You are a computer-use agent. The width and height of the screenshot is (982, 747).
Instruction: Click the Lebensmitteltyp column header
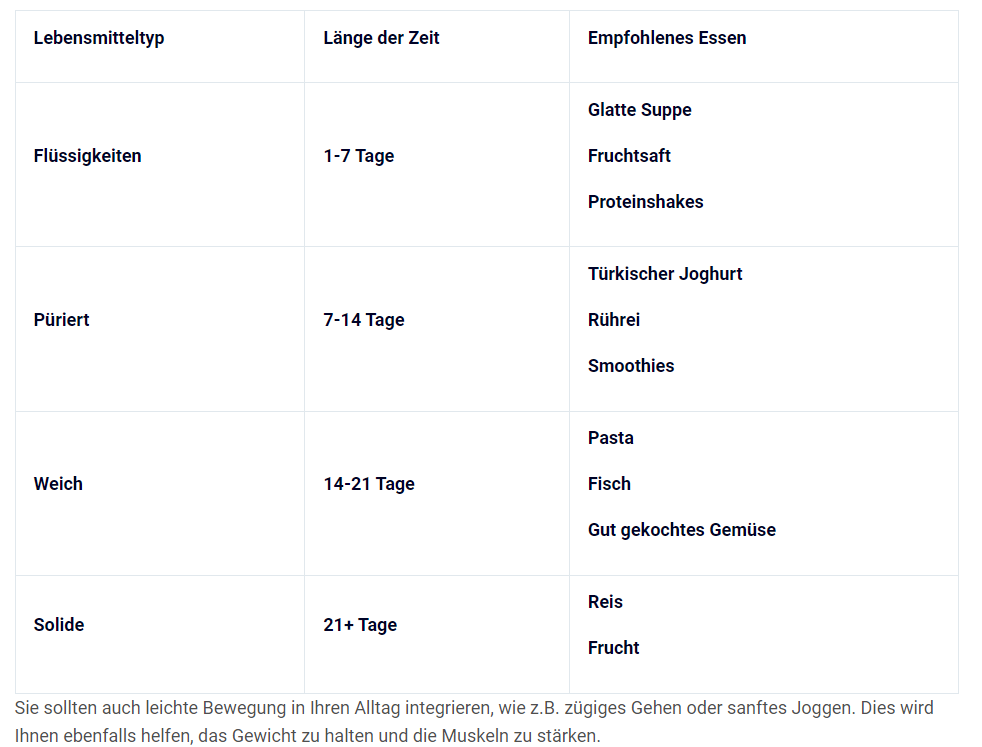pyautogui.click(x=99, y=38)
